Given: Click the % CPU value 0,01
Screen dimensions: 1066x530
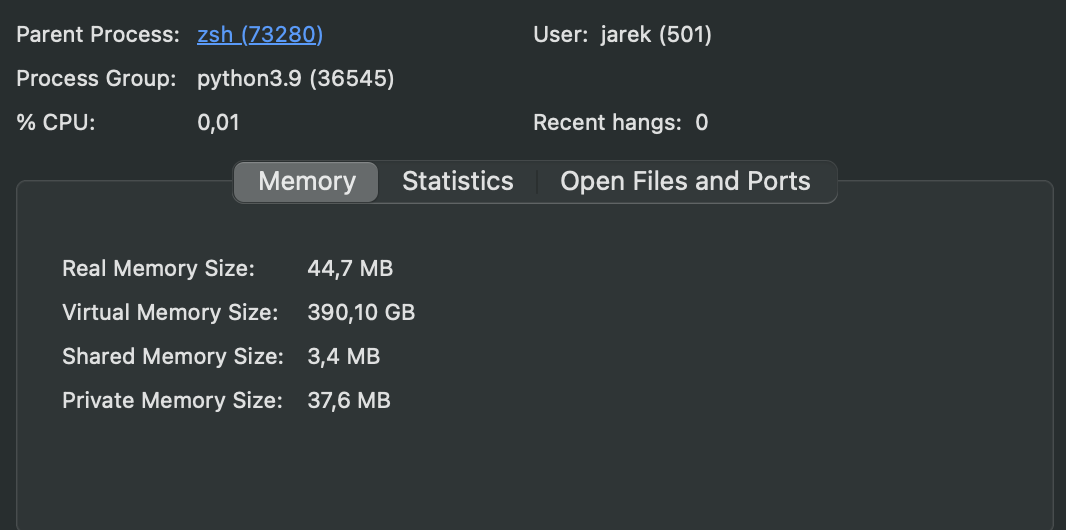Looking at the screenshot, I should click(x=218, y=123).
